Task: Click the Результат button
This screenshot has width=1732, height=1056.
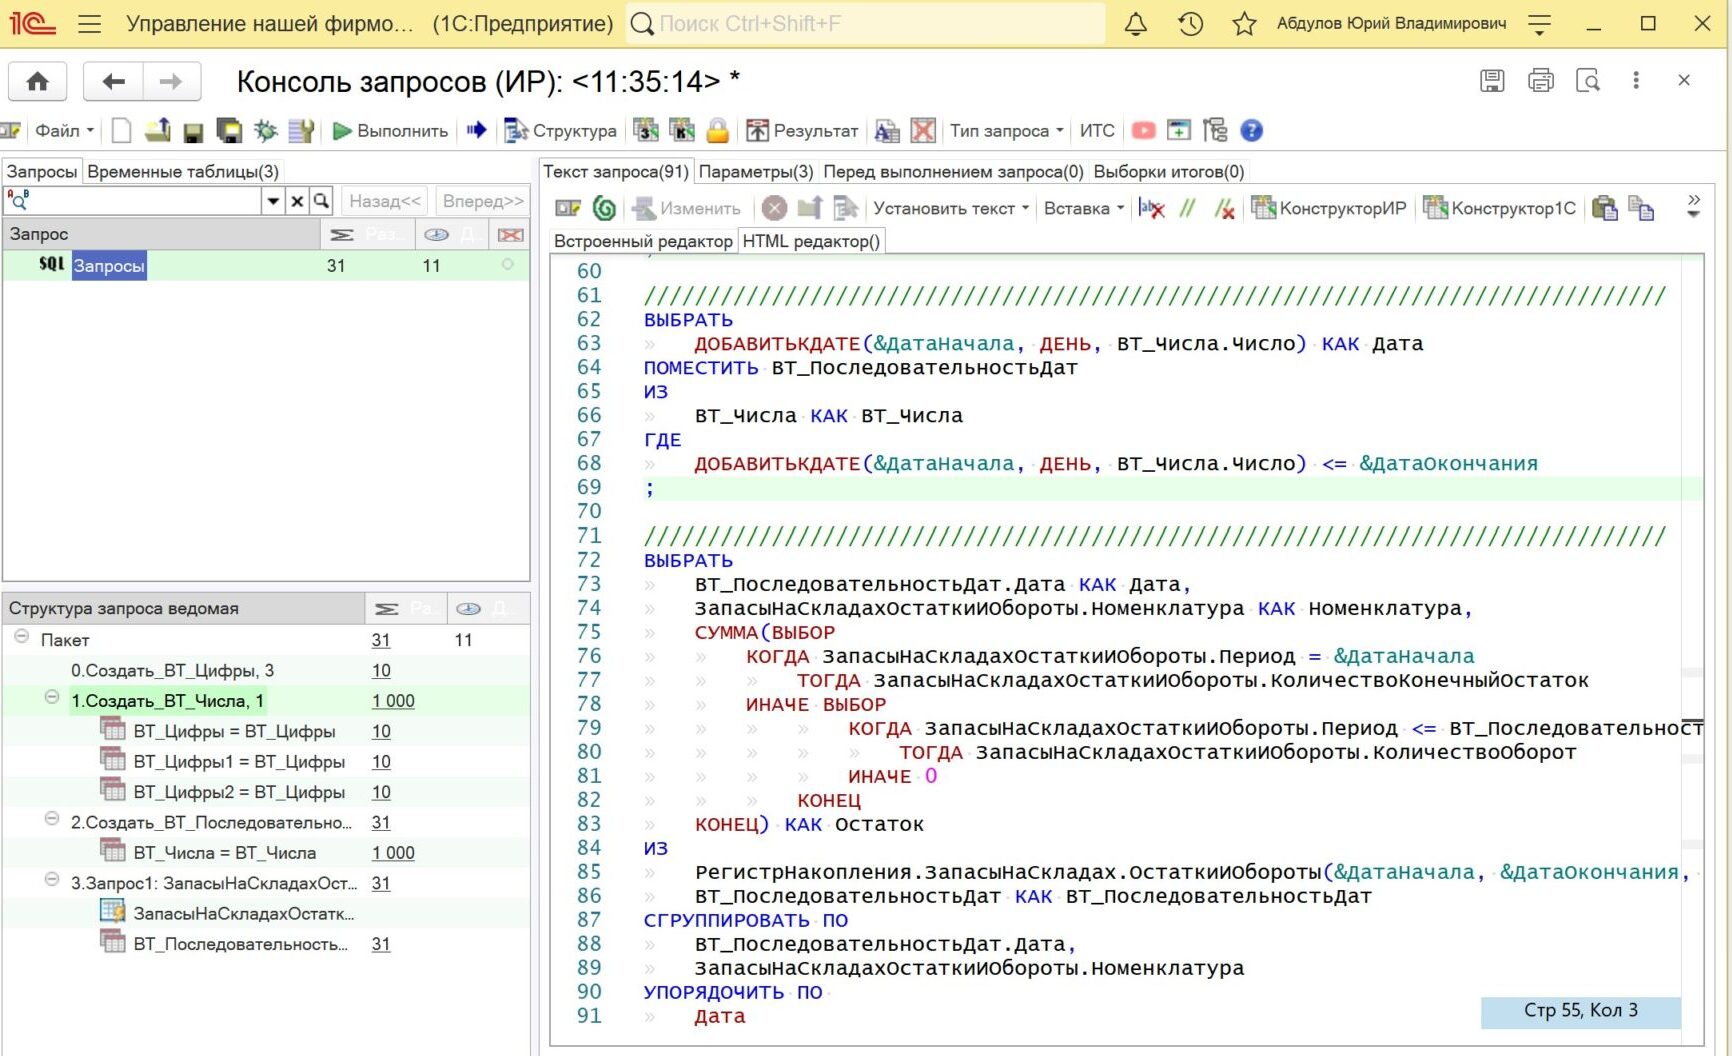Action: pyautogui.click(x=802, y=130)
